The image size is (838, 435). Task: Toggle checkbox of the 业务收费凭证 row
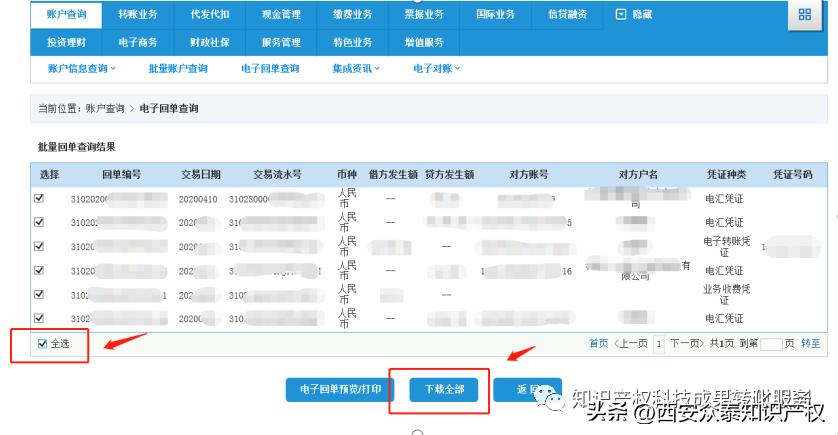(x=39, y=294)
